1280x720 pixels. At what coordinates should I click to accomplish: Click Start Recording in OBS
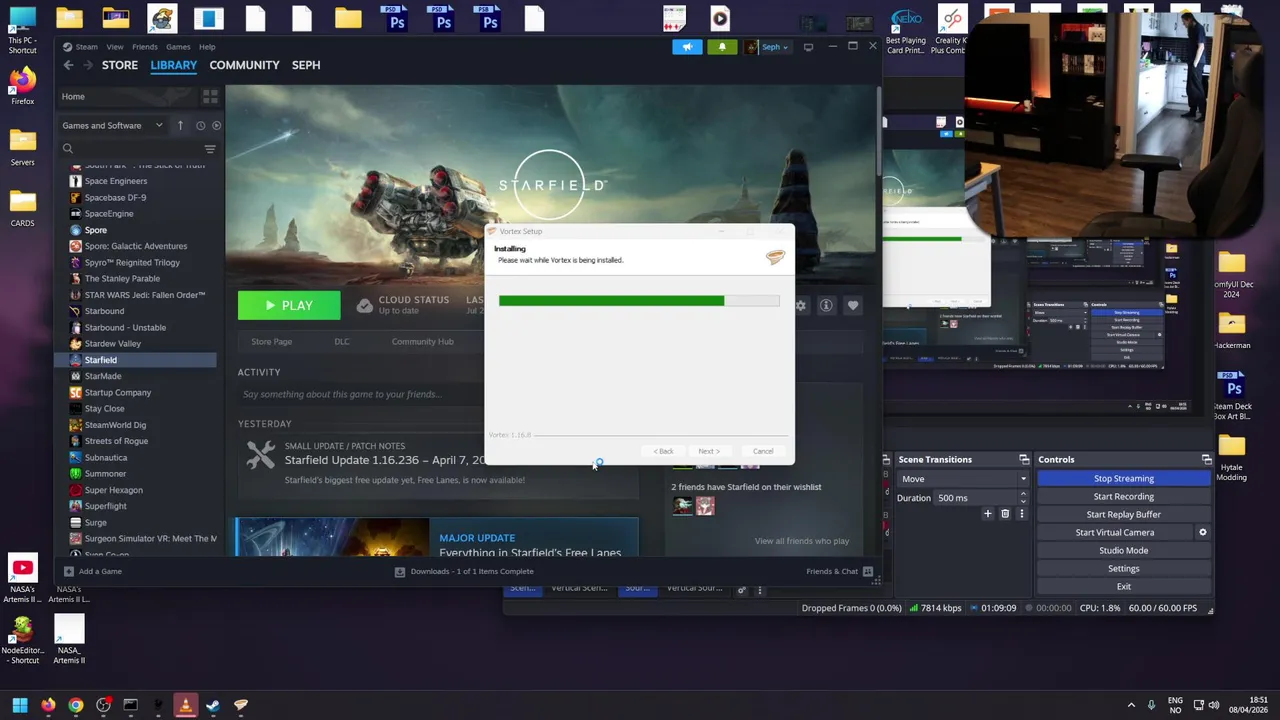pos(1123,497)
